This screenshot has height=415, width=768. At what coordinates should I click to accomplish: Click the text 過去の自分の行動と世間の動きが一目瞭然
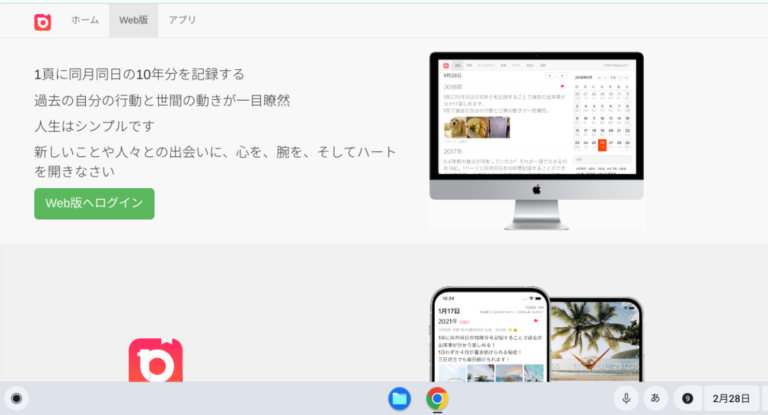pos(162,100)
